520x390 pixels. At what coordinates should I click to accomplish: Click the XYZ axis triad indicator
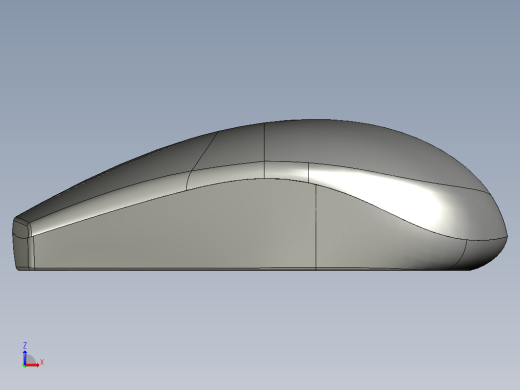point(33,355)
